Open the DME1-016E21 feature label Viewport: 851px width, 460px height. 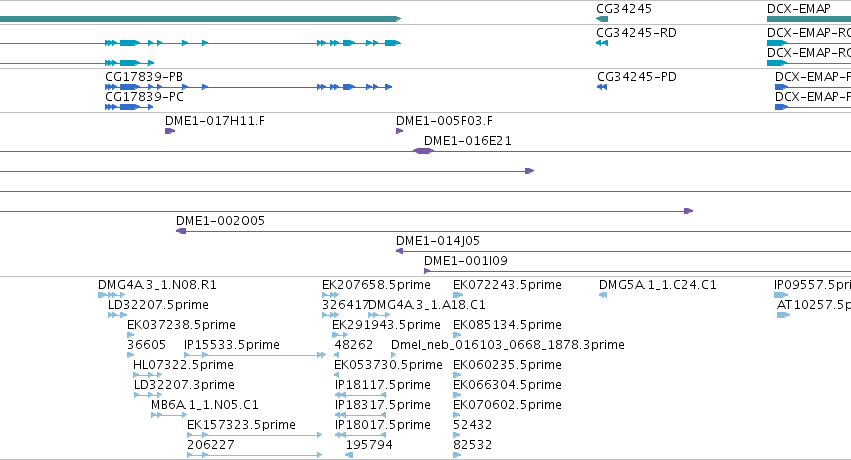point(467,140)
